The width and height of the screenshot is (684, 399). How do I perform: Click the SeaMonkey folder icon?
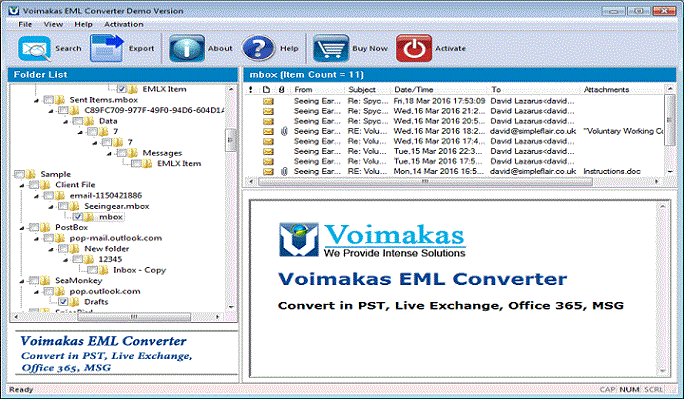pyautogui.click(x=45, y=280)
